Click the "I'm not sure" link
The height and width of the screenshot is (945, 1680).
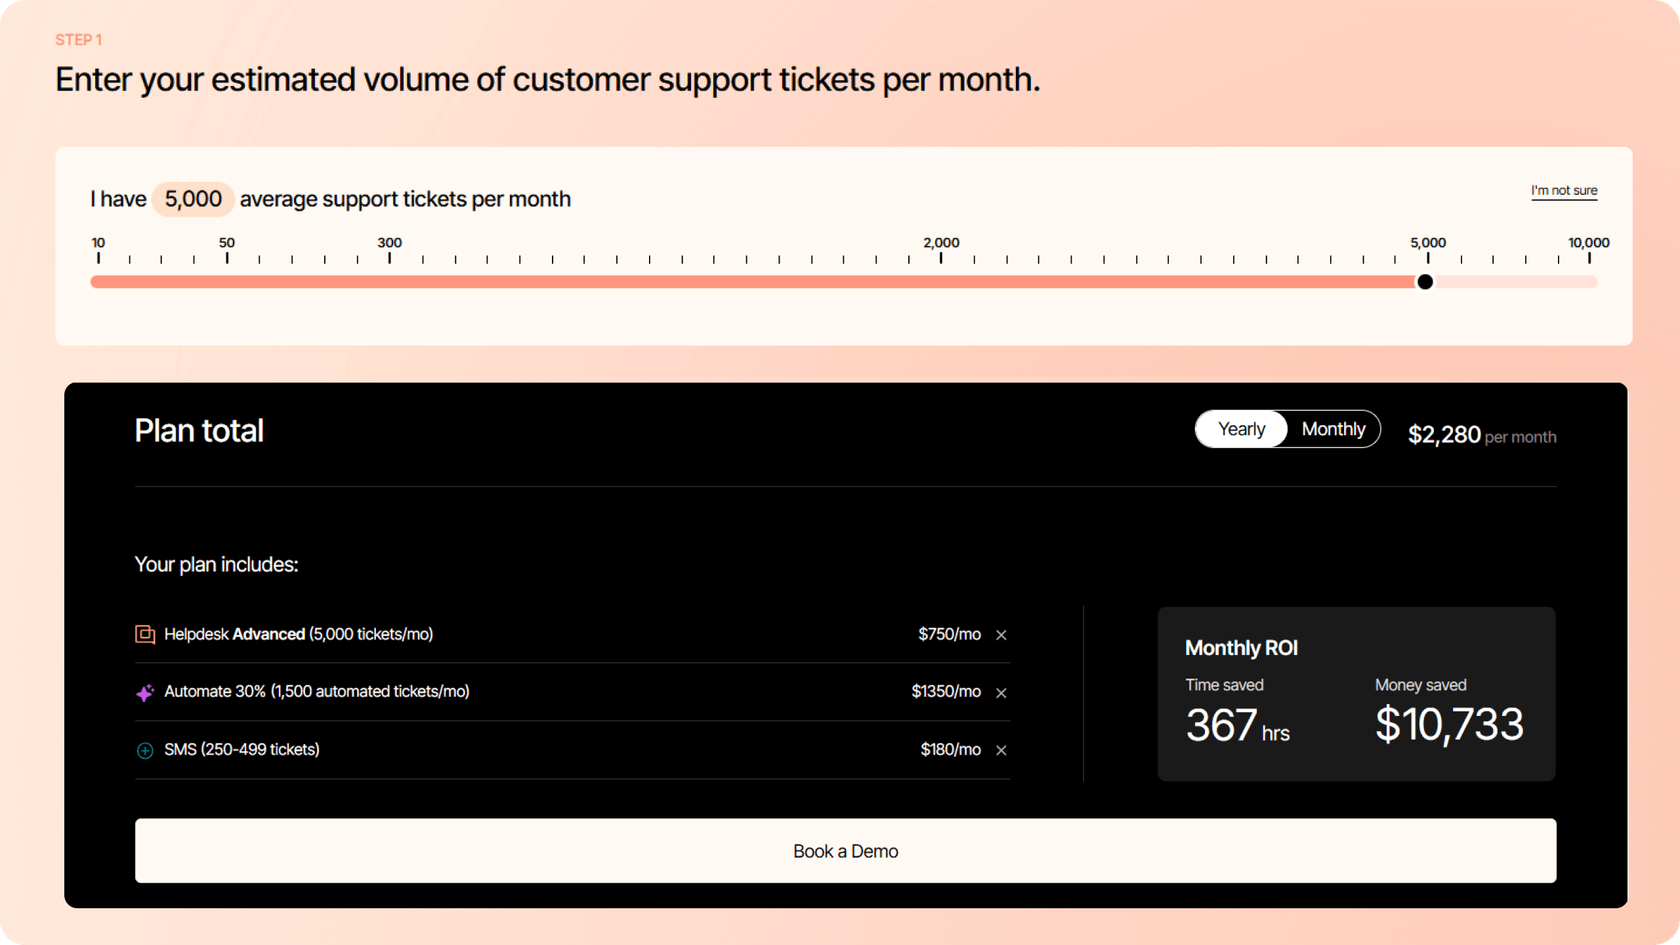pyautogui.click(x=1564, y=190)
